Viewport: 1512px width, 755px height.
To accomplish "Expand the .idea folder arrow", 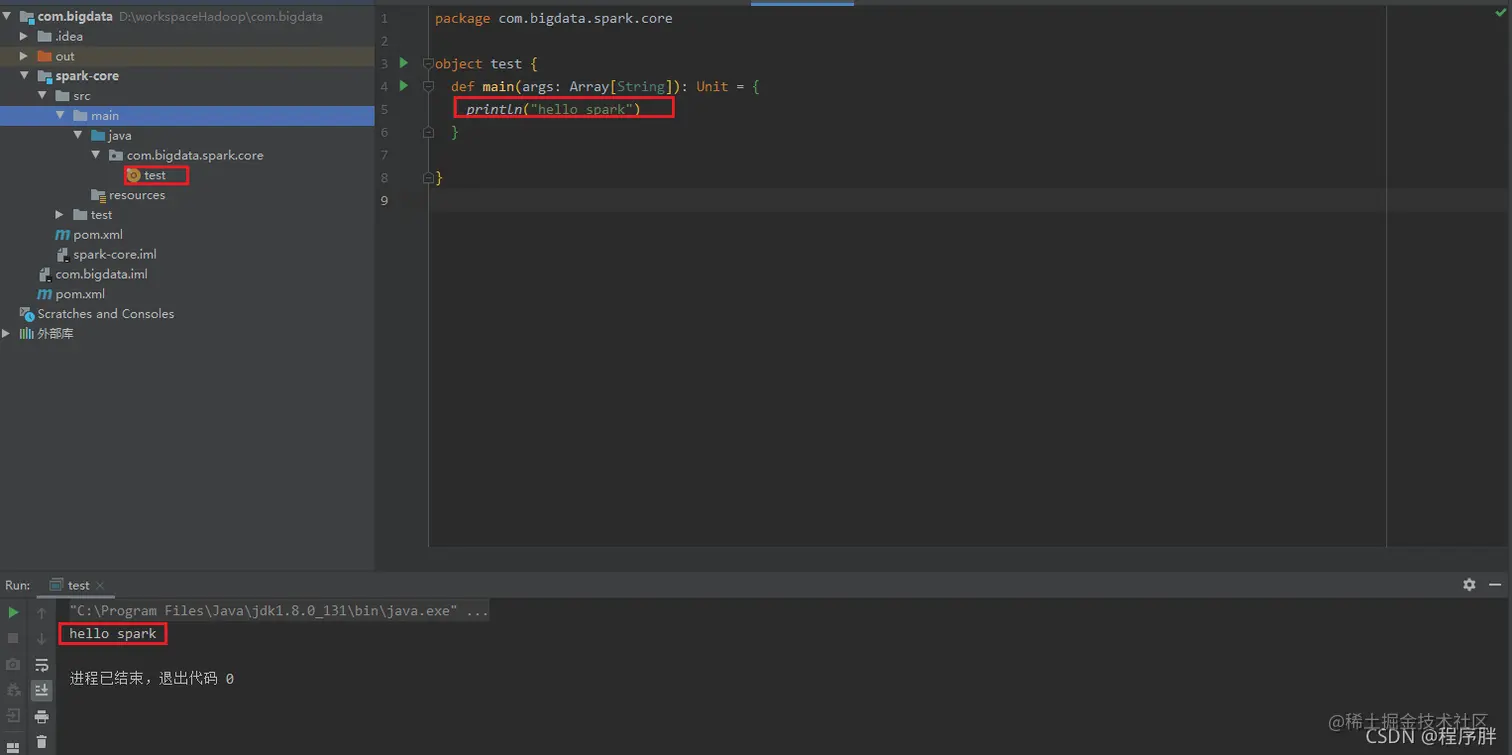I will (x=25, y=36).
